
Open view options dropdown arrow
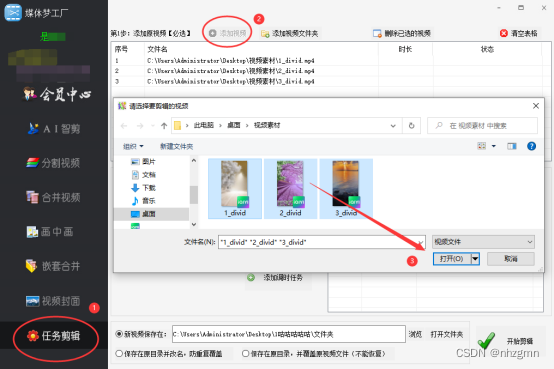[494, 146]
